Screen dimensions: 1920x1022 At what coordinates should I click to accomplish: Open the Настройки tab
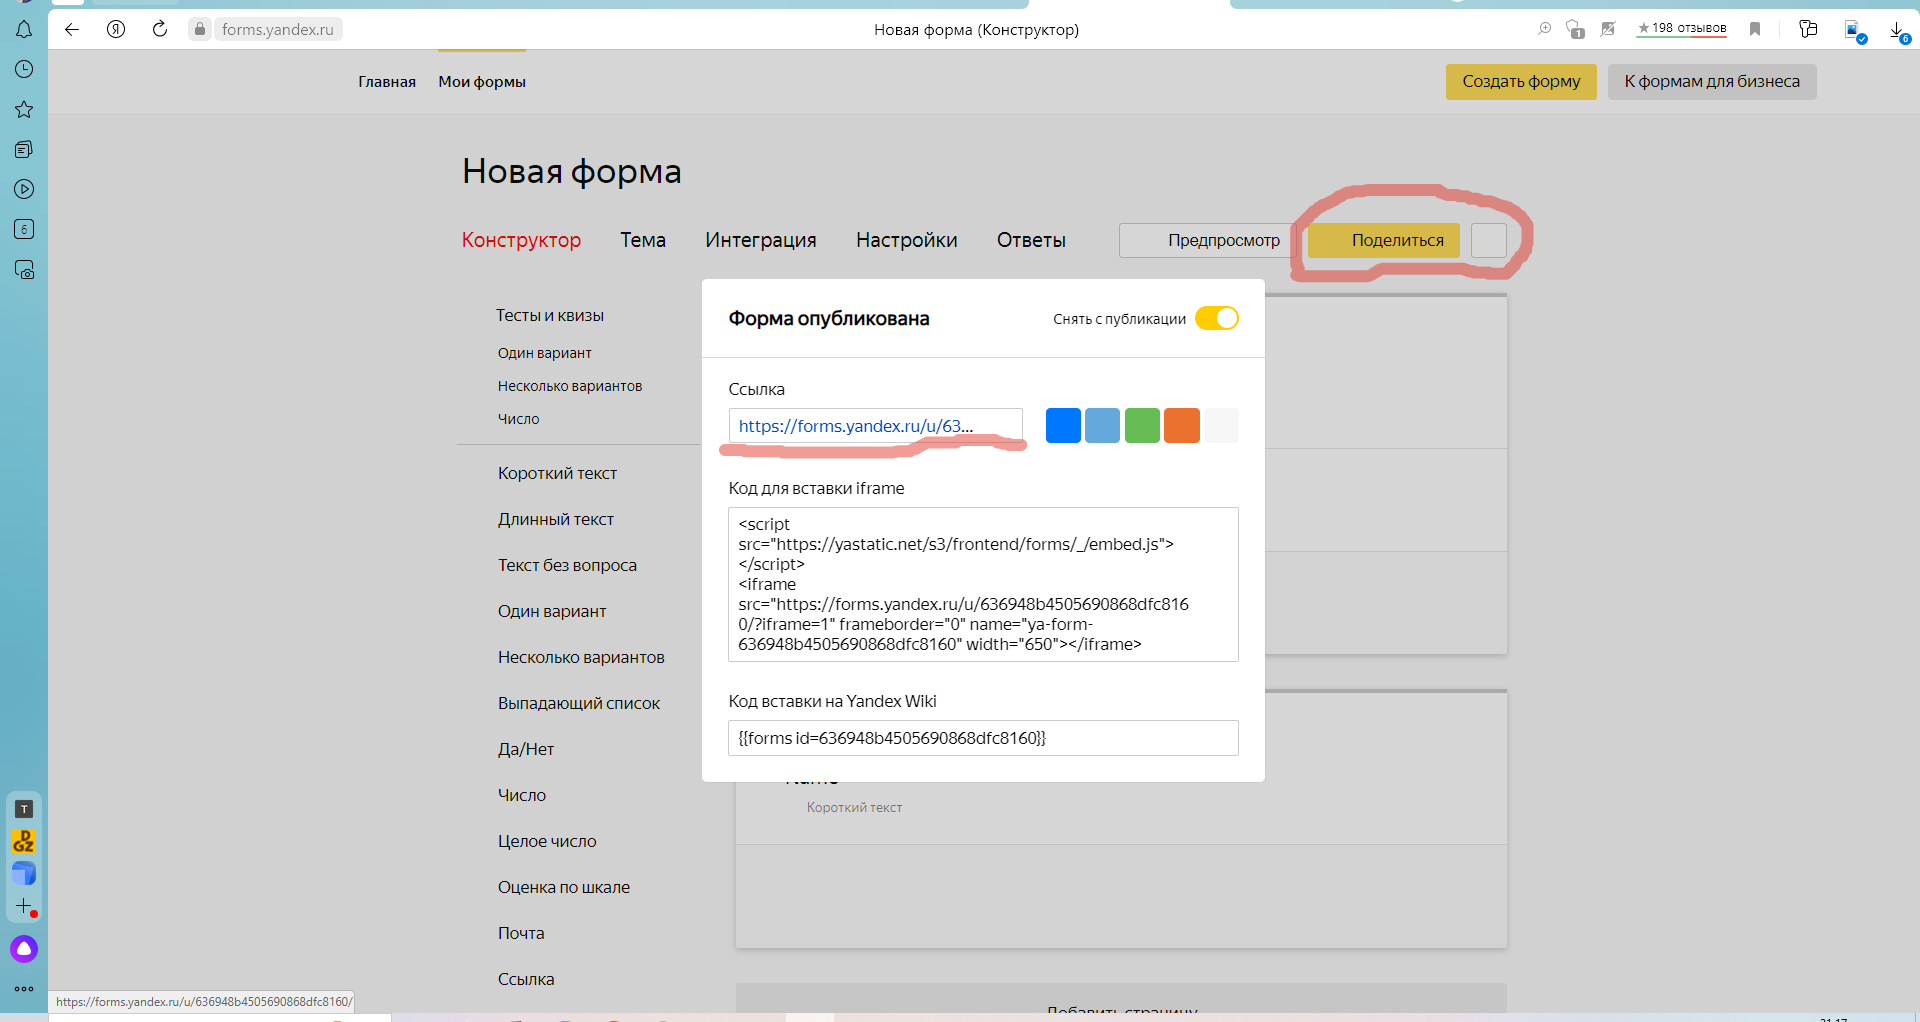coord(907,240)
